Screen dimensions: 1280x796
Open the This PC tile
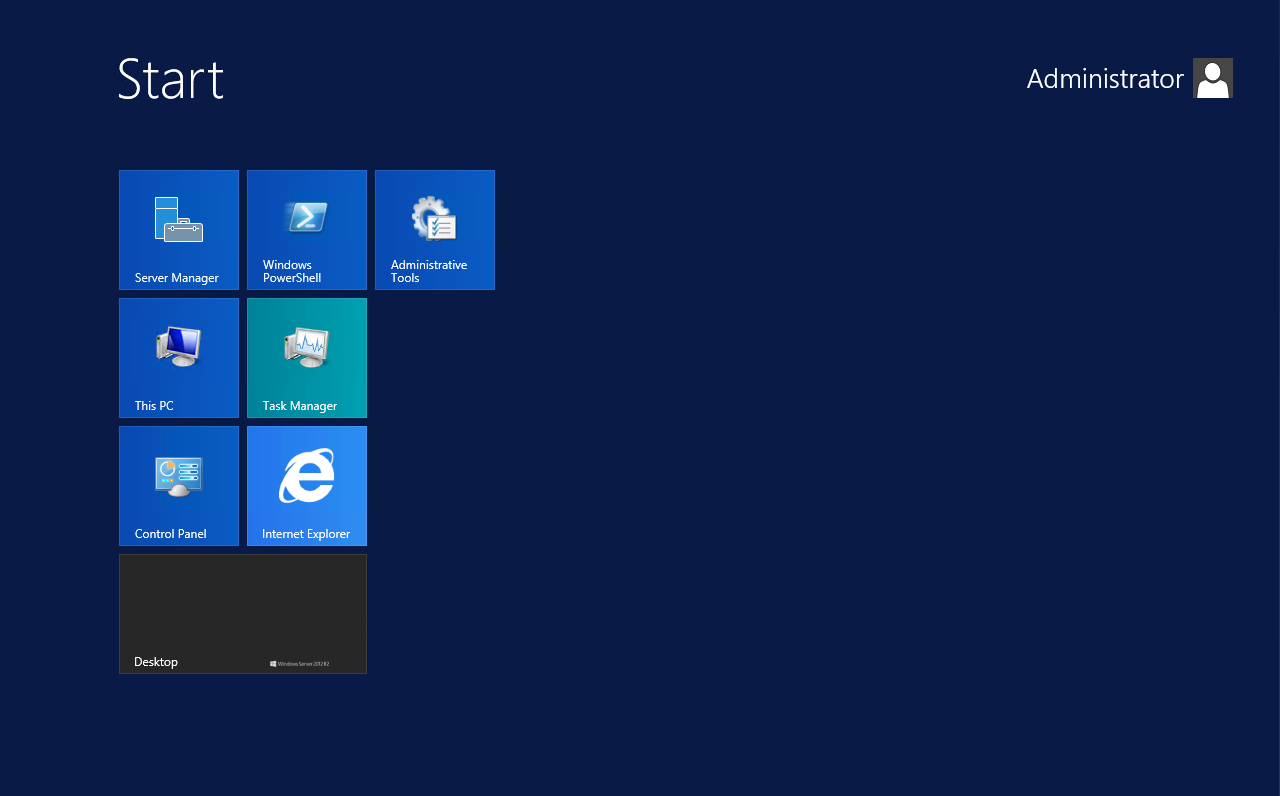point(179,358)
